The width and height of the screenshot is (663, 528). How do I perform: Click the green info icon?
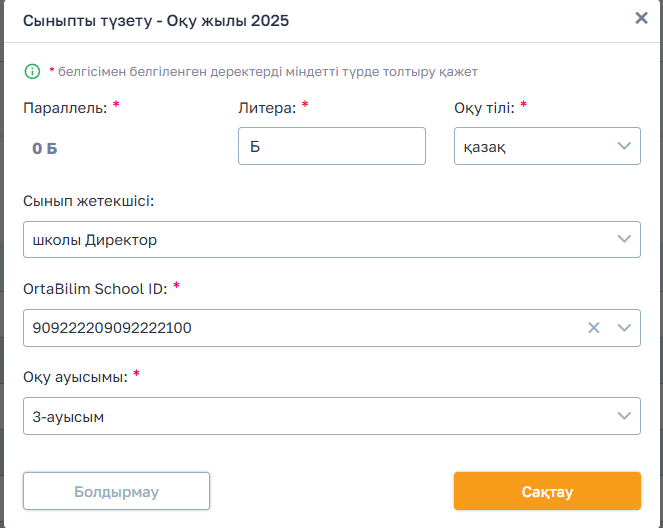pos(32,71)
